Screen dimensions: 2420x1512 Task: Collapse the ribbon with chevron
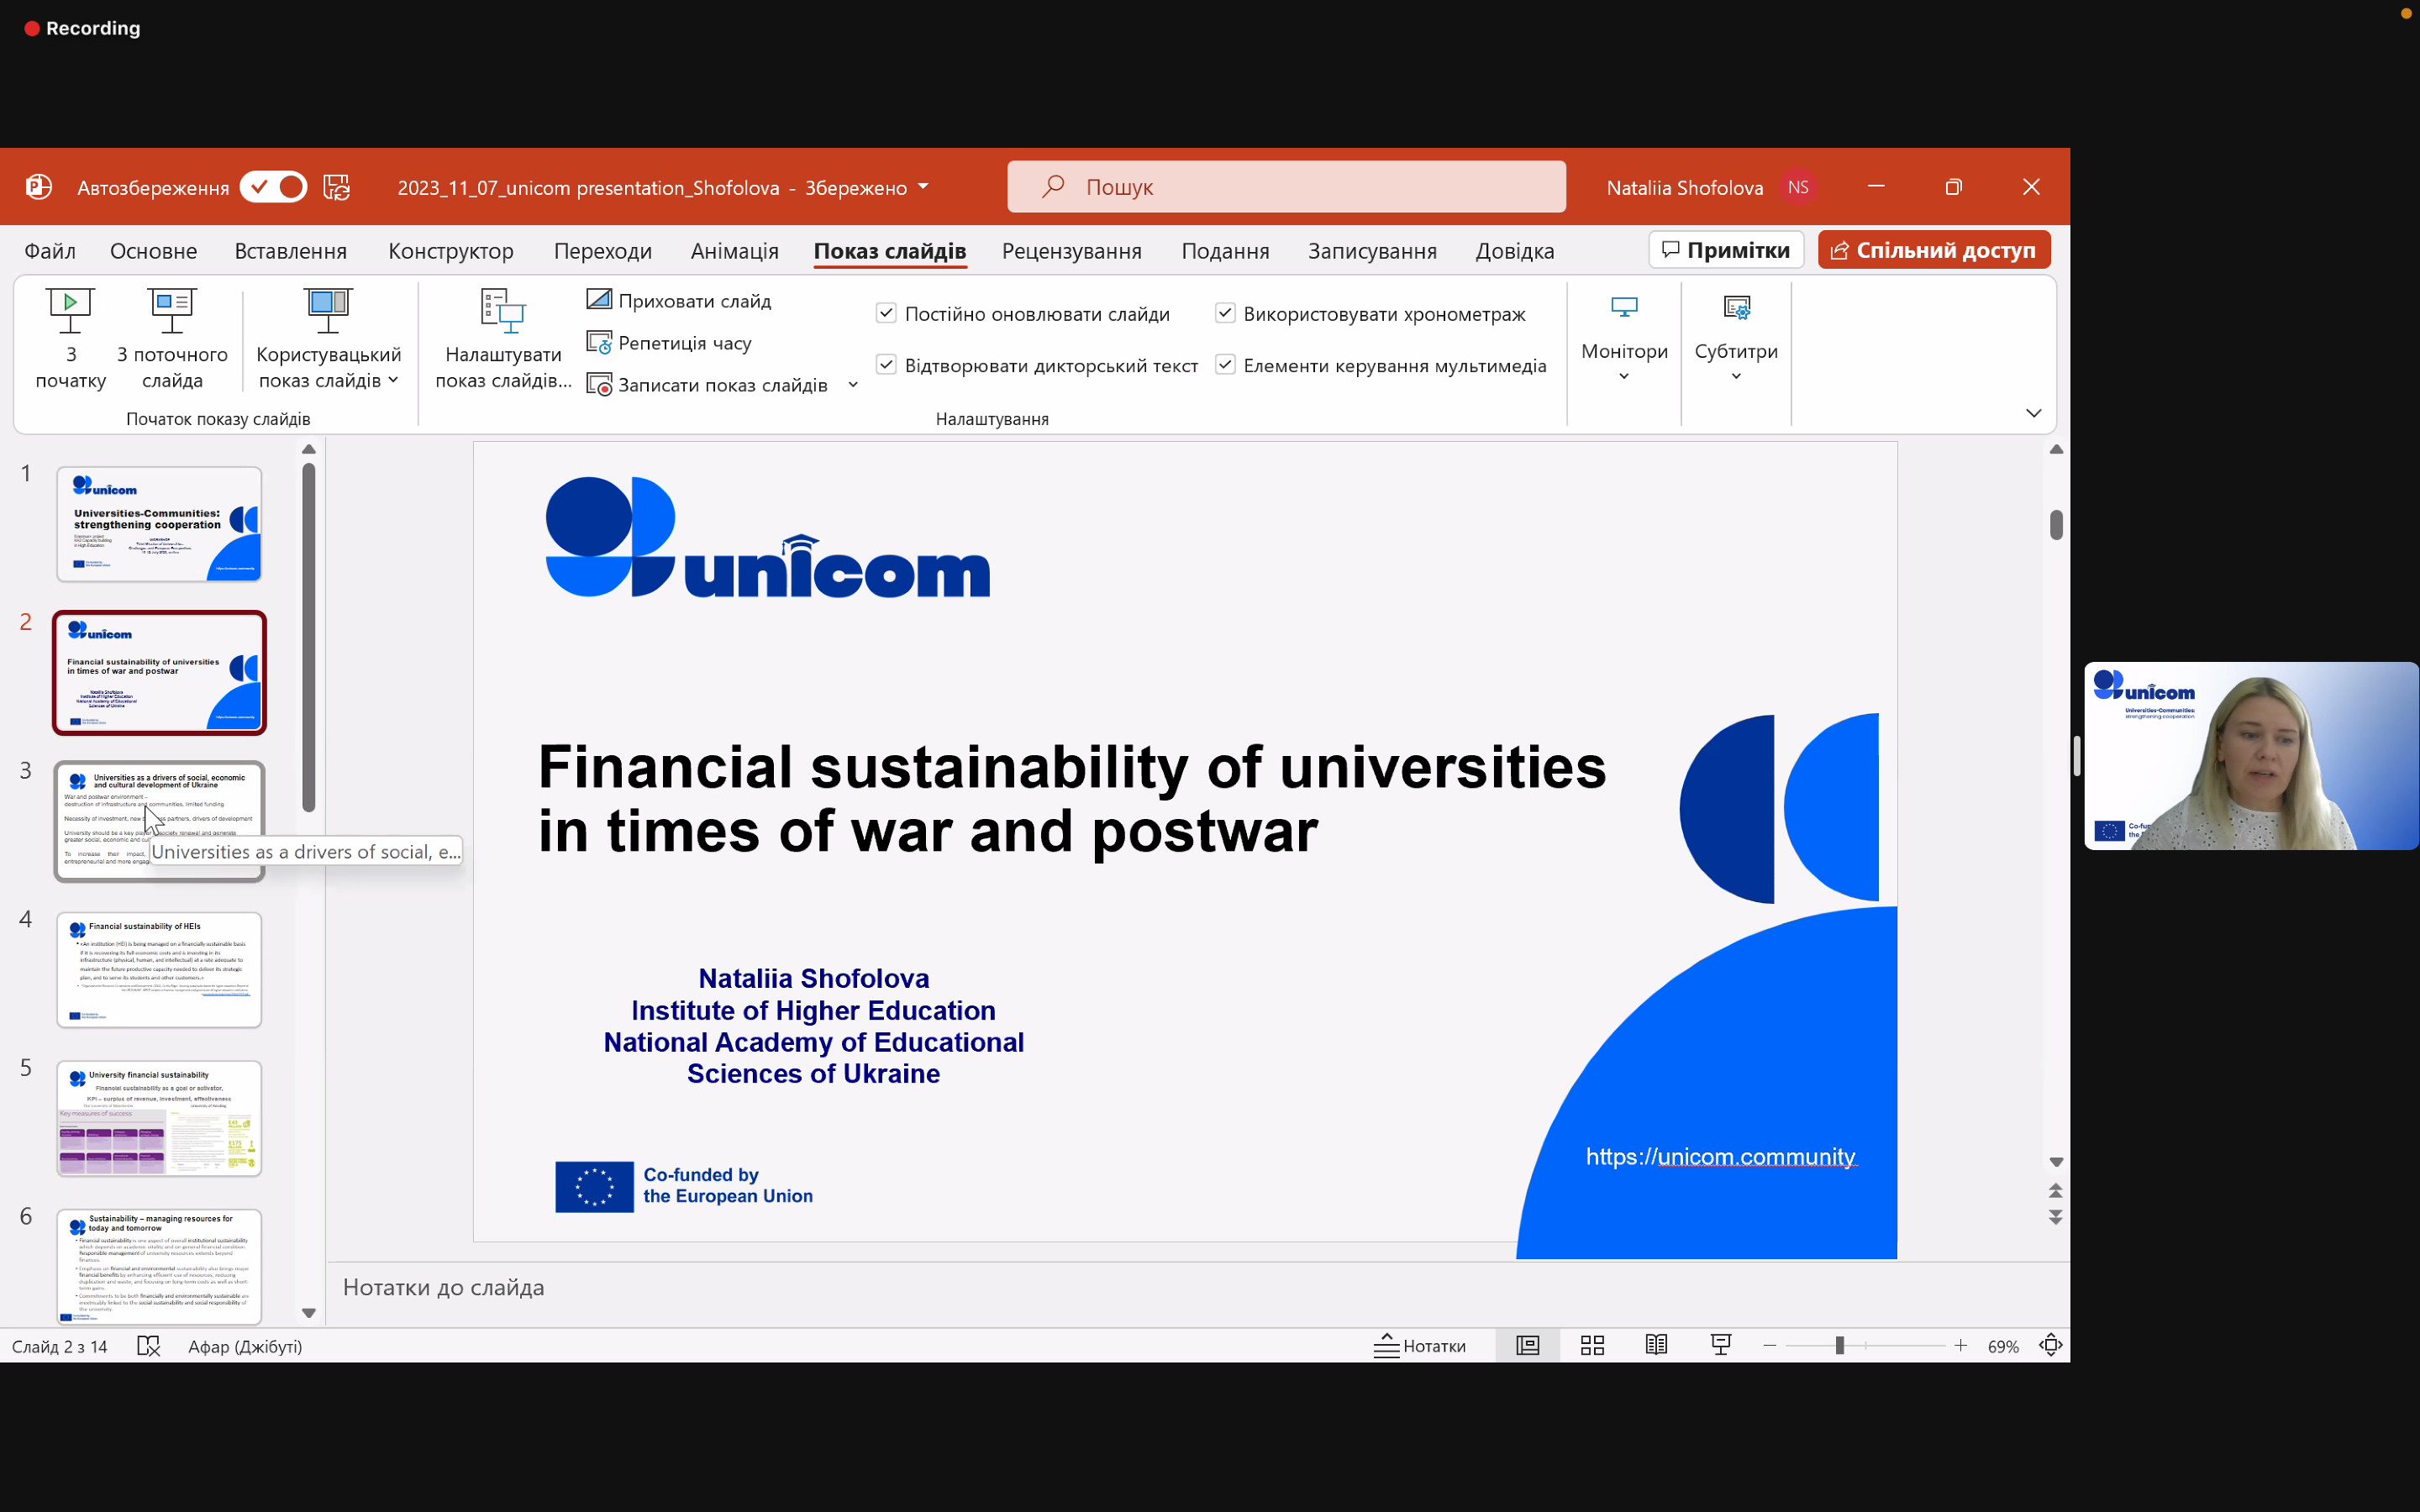(2033, 413)
